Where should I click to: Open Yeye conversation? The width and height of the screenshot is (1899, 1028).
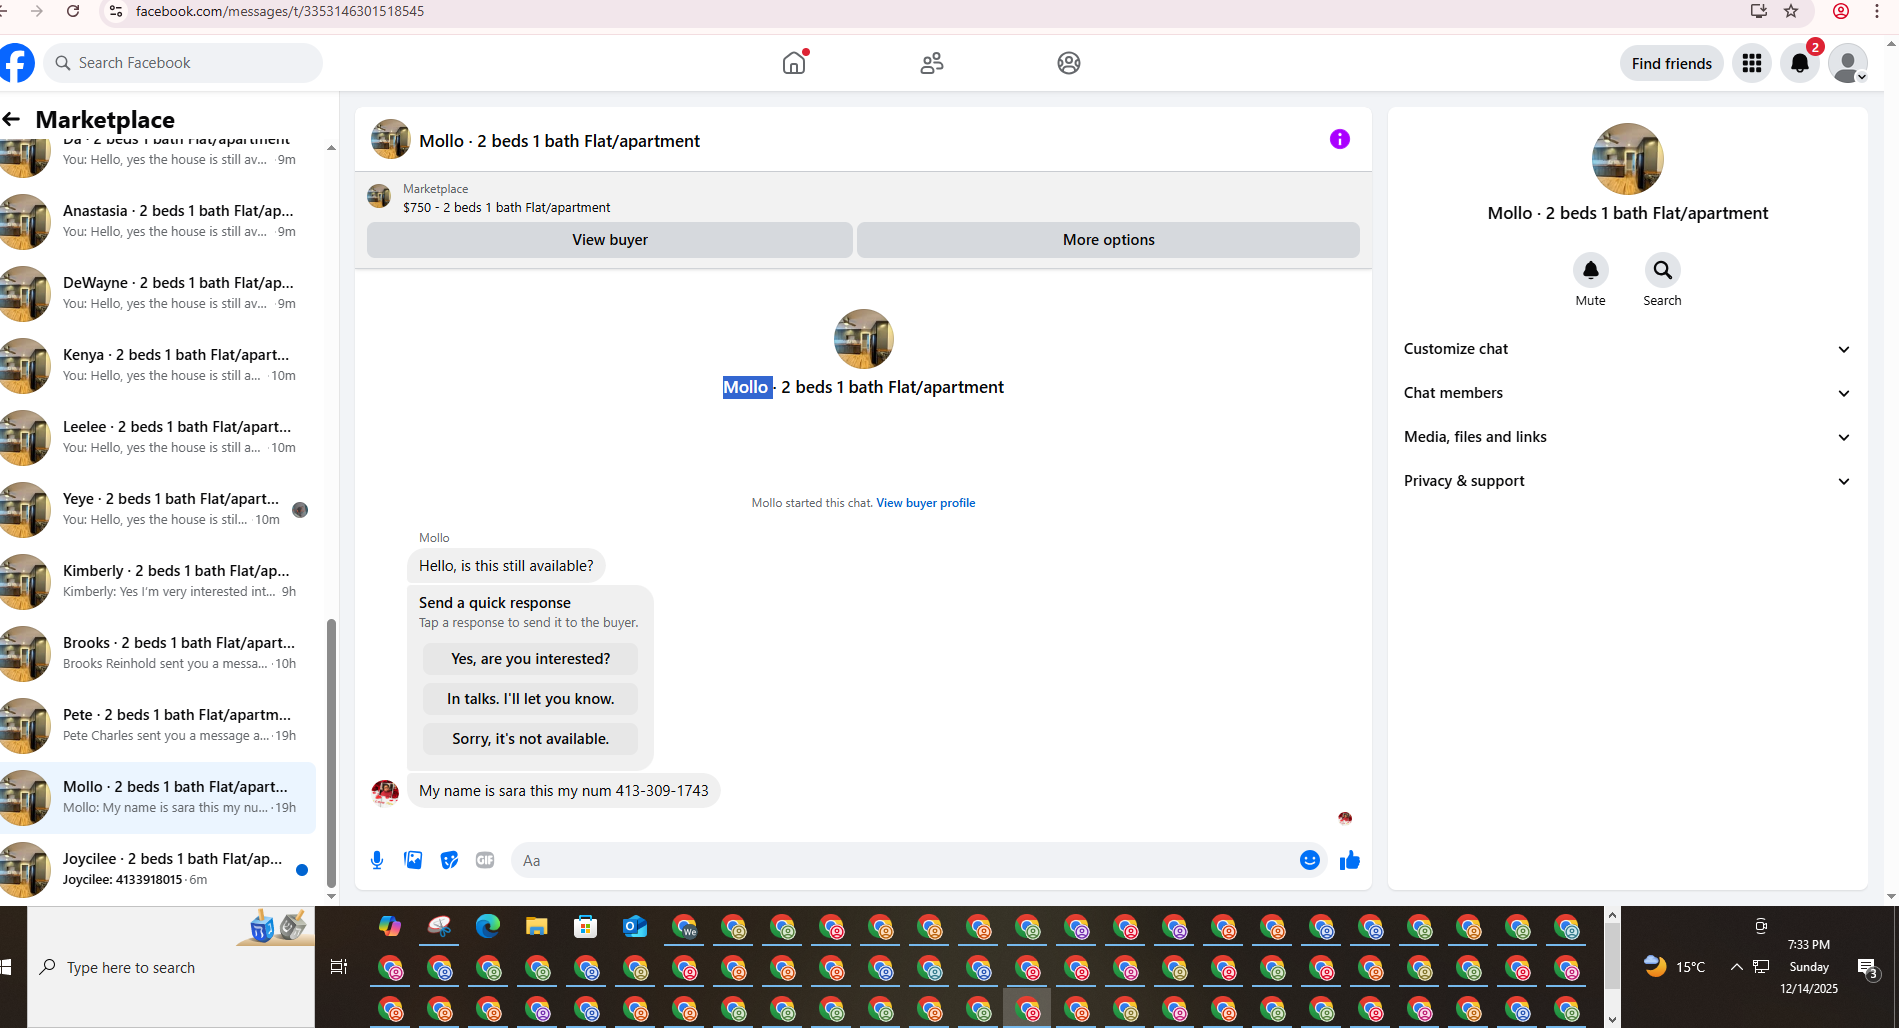[x=158, y=509]
